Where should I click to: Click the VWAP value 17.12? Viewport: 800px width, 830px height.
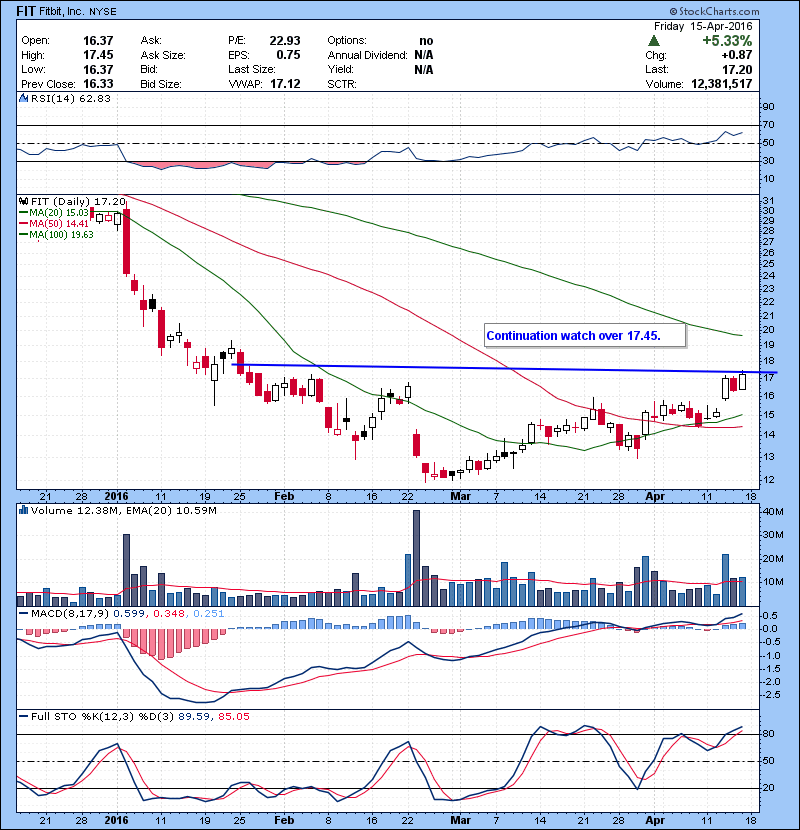pos(285,84)
